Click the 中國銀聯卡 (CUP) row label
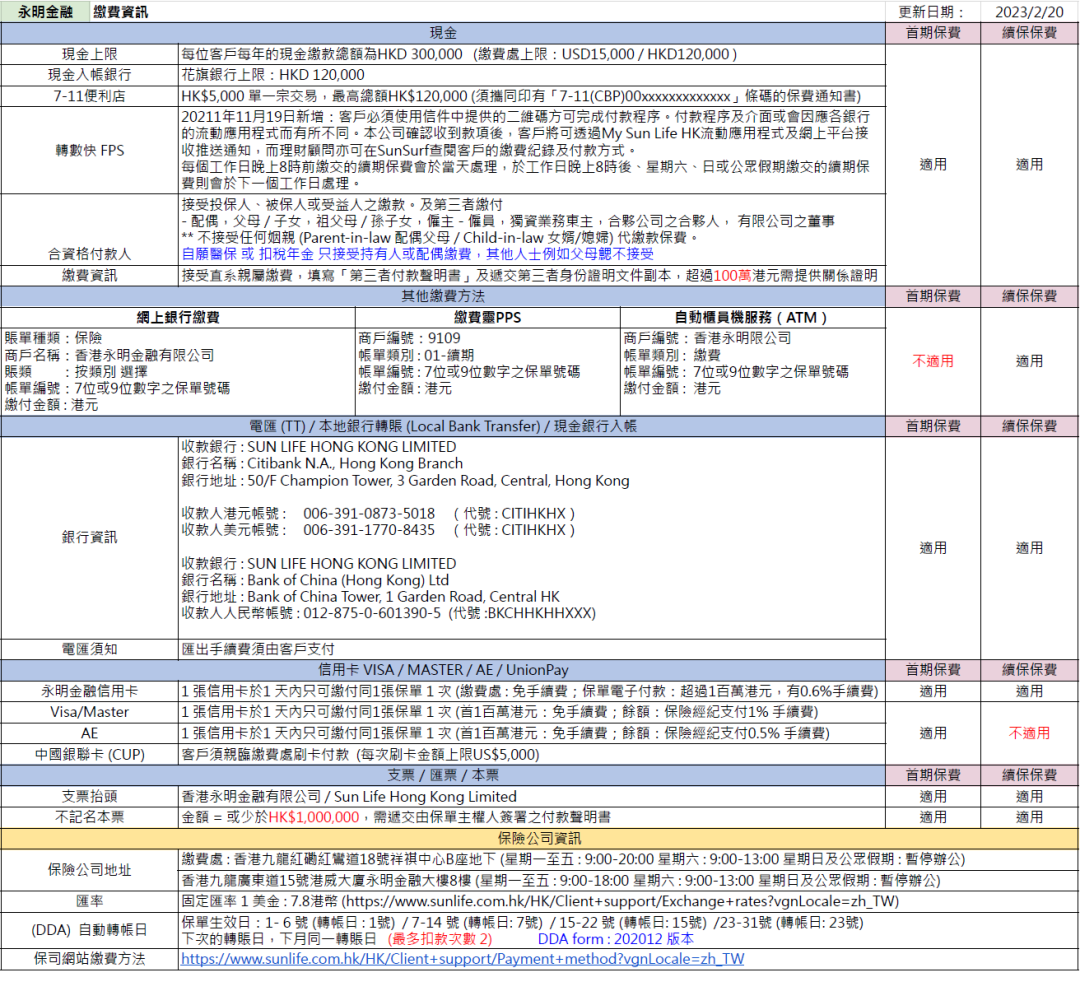Image resolution: width=1080 pixels, height=1005 pixels. coord(89,754)
